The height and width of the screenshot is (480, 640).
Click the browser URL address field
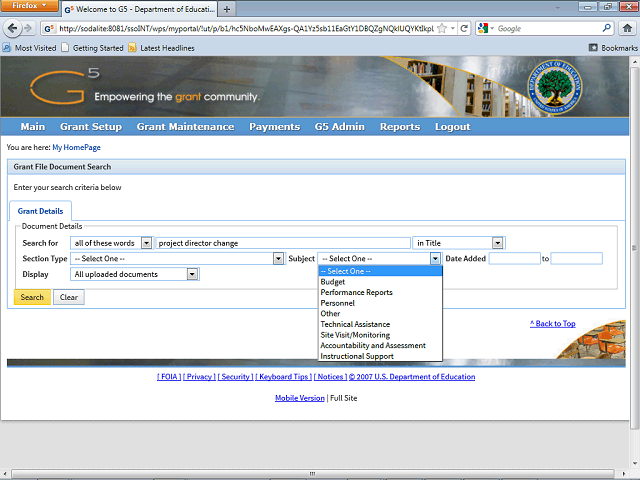click(246, 28)
